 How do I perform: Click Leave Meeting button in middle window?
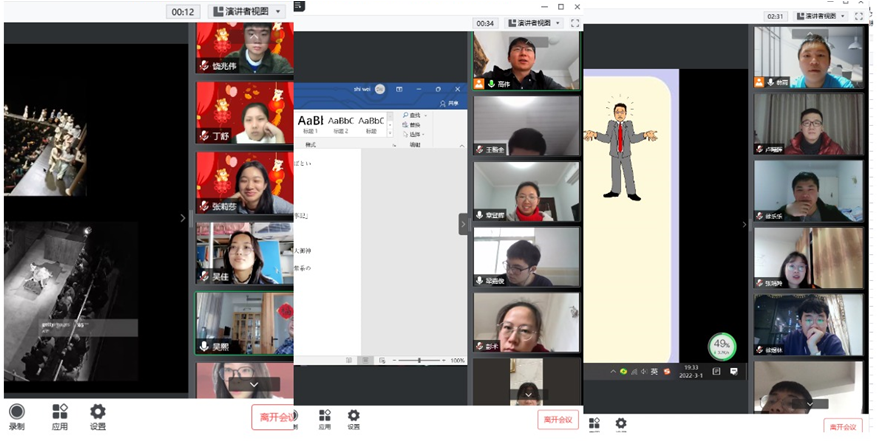557,420
